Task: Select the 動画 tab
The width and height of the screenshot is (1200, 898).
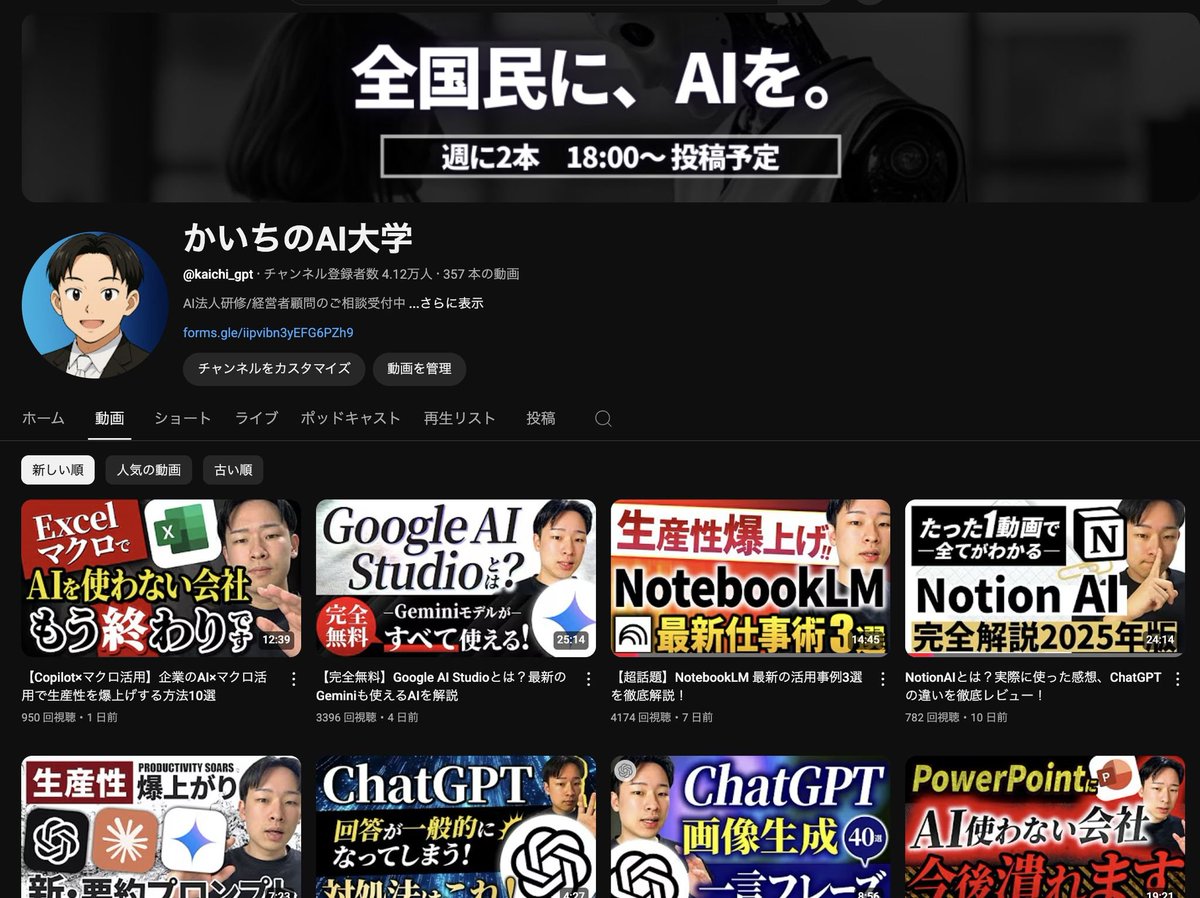Action: tap(109, 419)
